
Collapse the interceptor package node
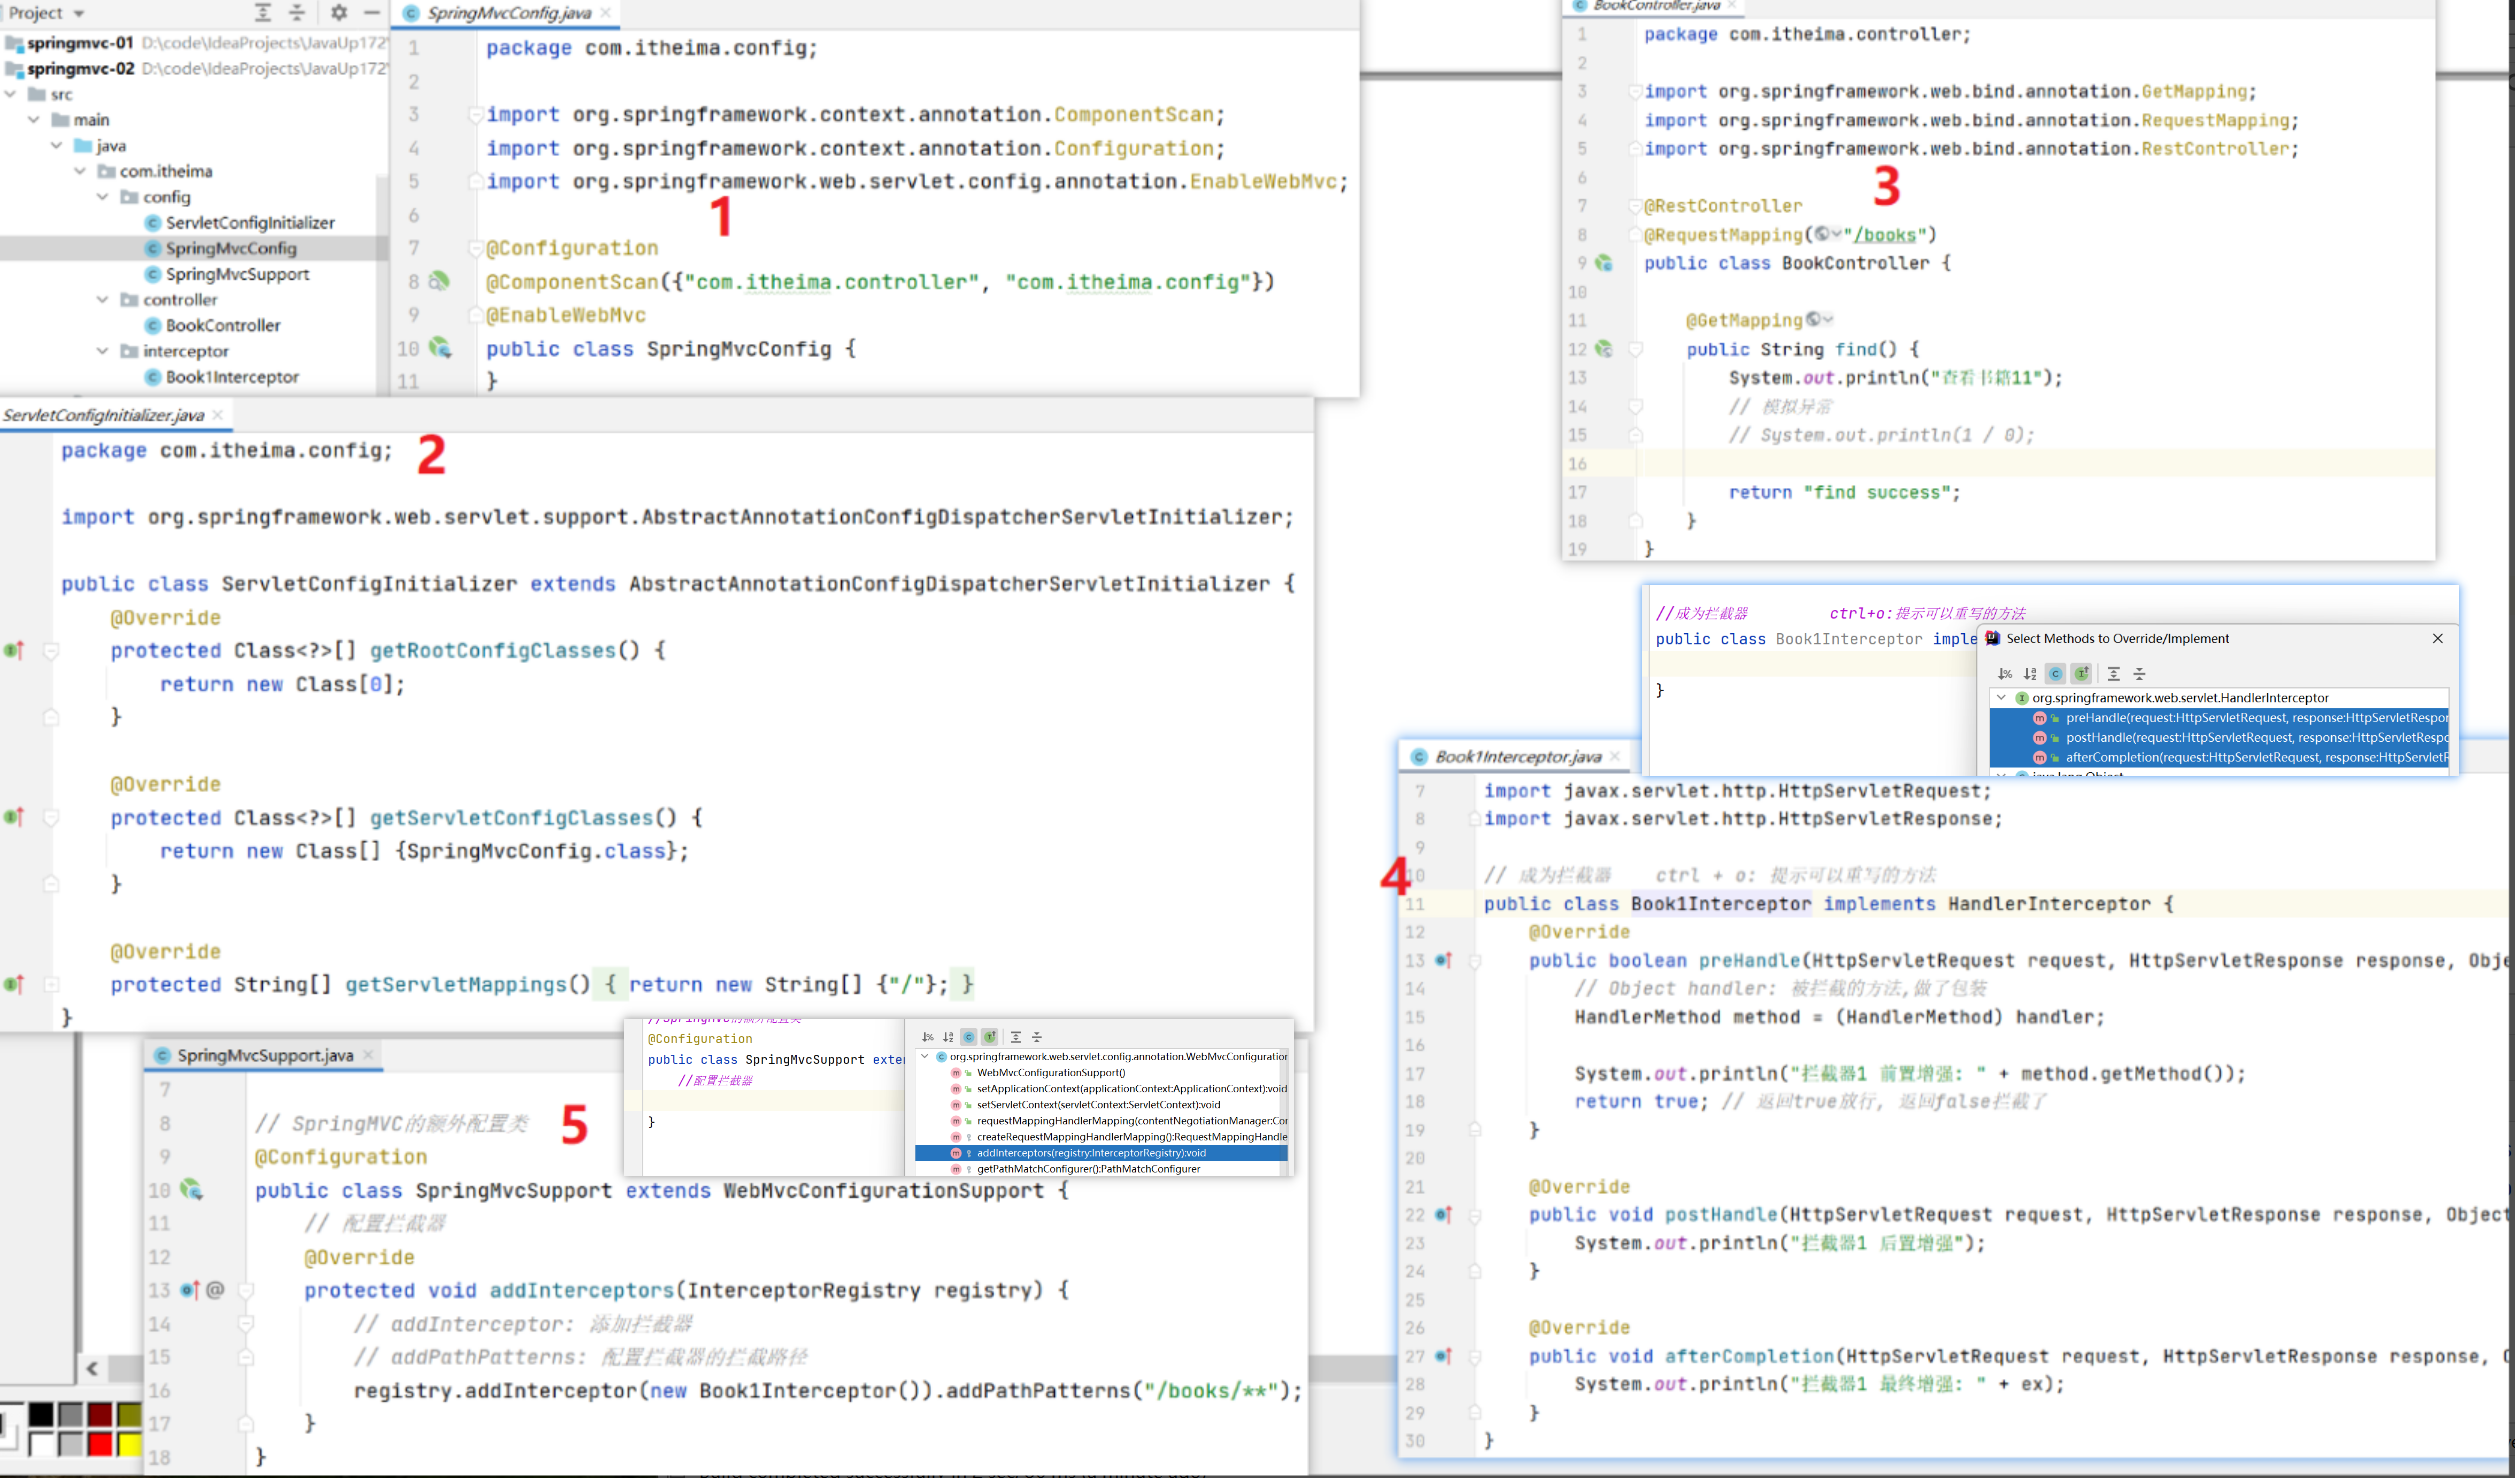[103, 351]
